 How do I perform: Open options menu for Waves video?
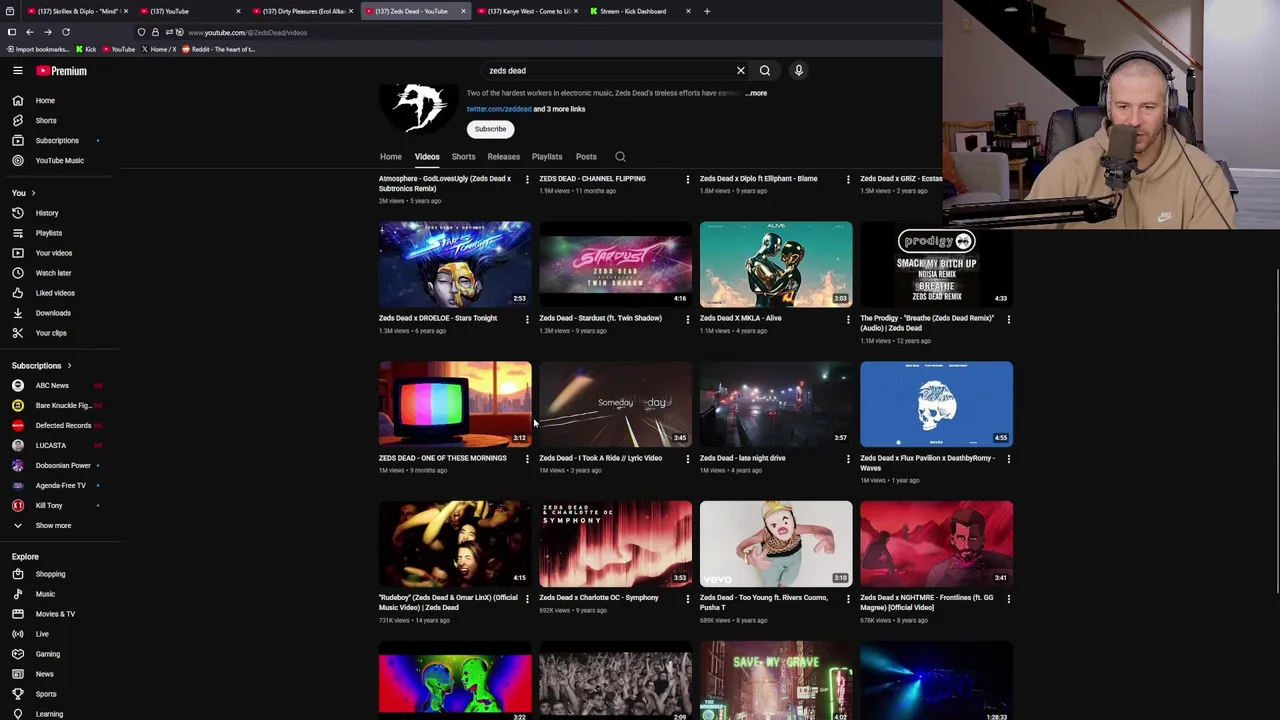(1008, 460)
